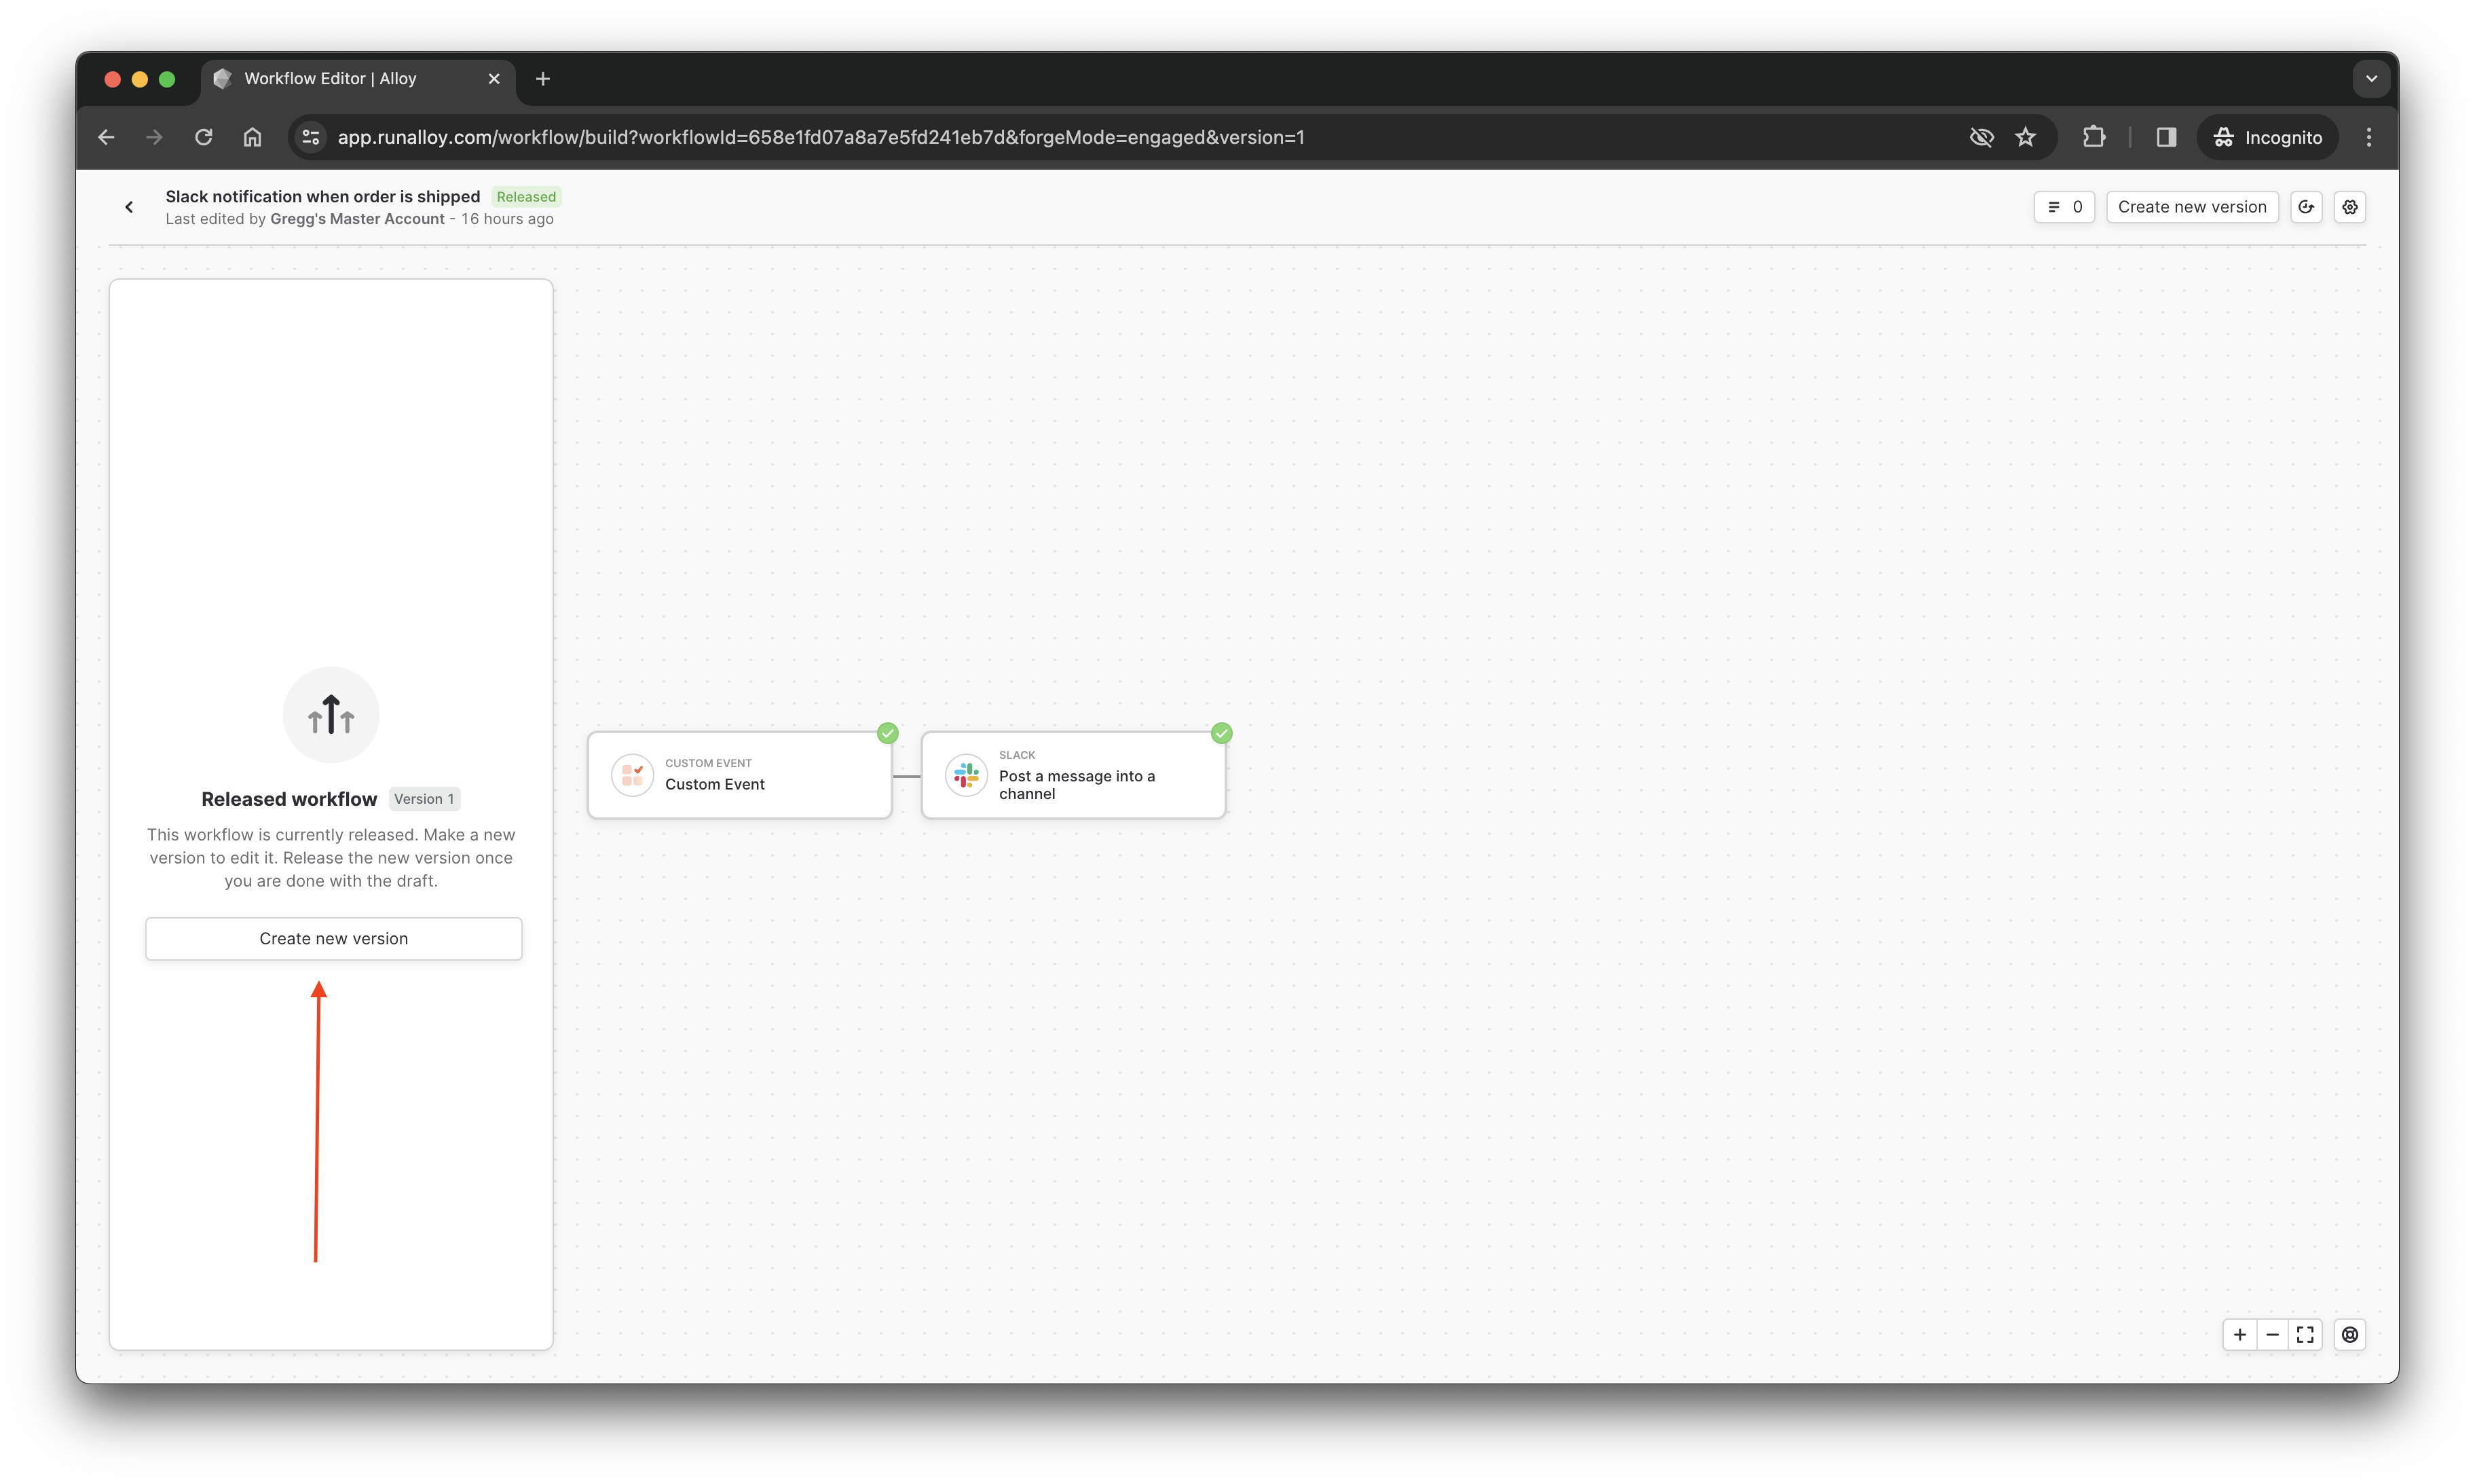Click the Slack logo icon on the node
The width and height of the screenshot is (2475, 1484).
pyautogui.click(x=966, y=775)
